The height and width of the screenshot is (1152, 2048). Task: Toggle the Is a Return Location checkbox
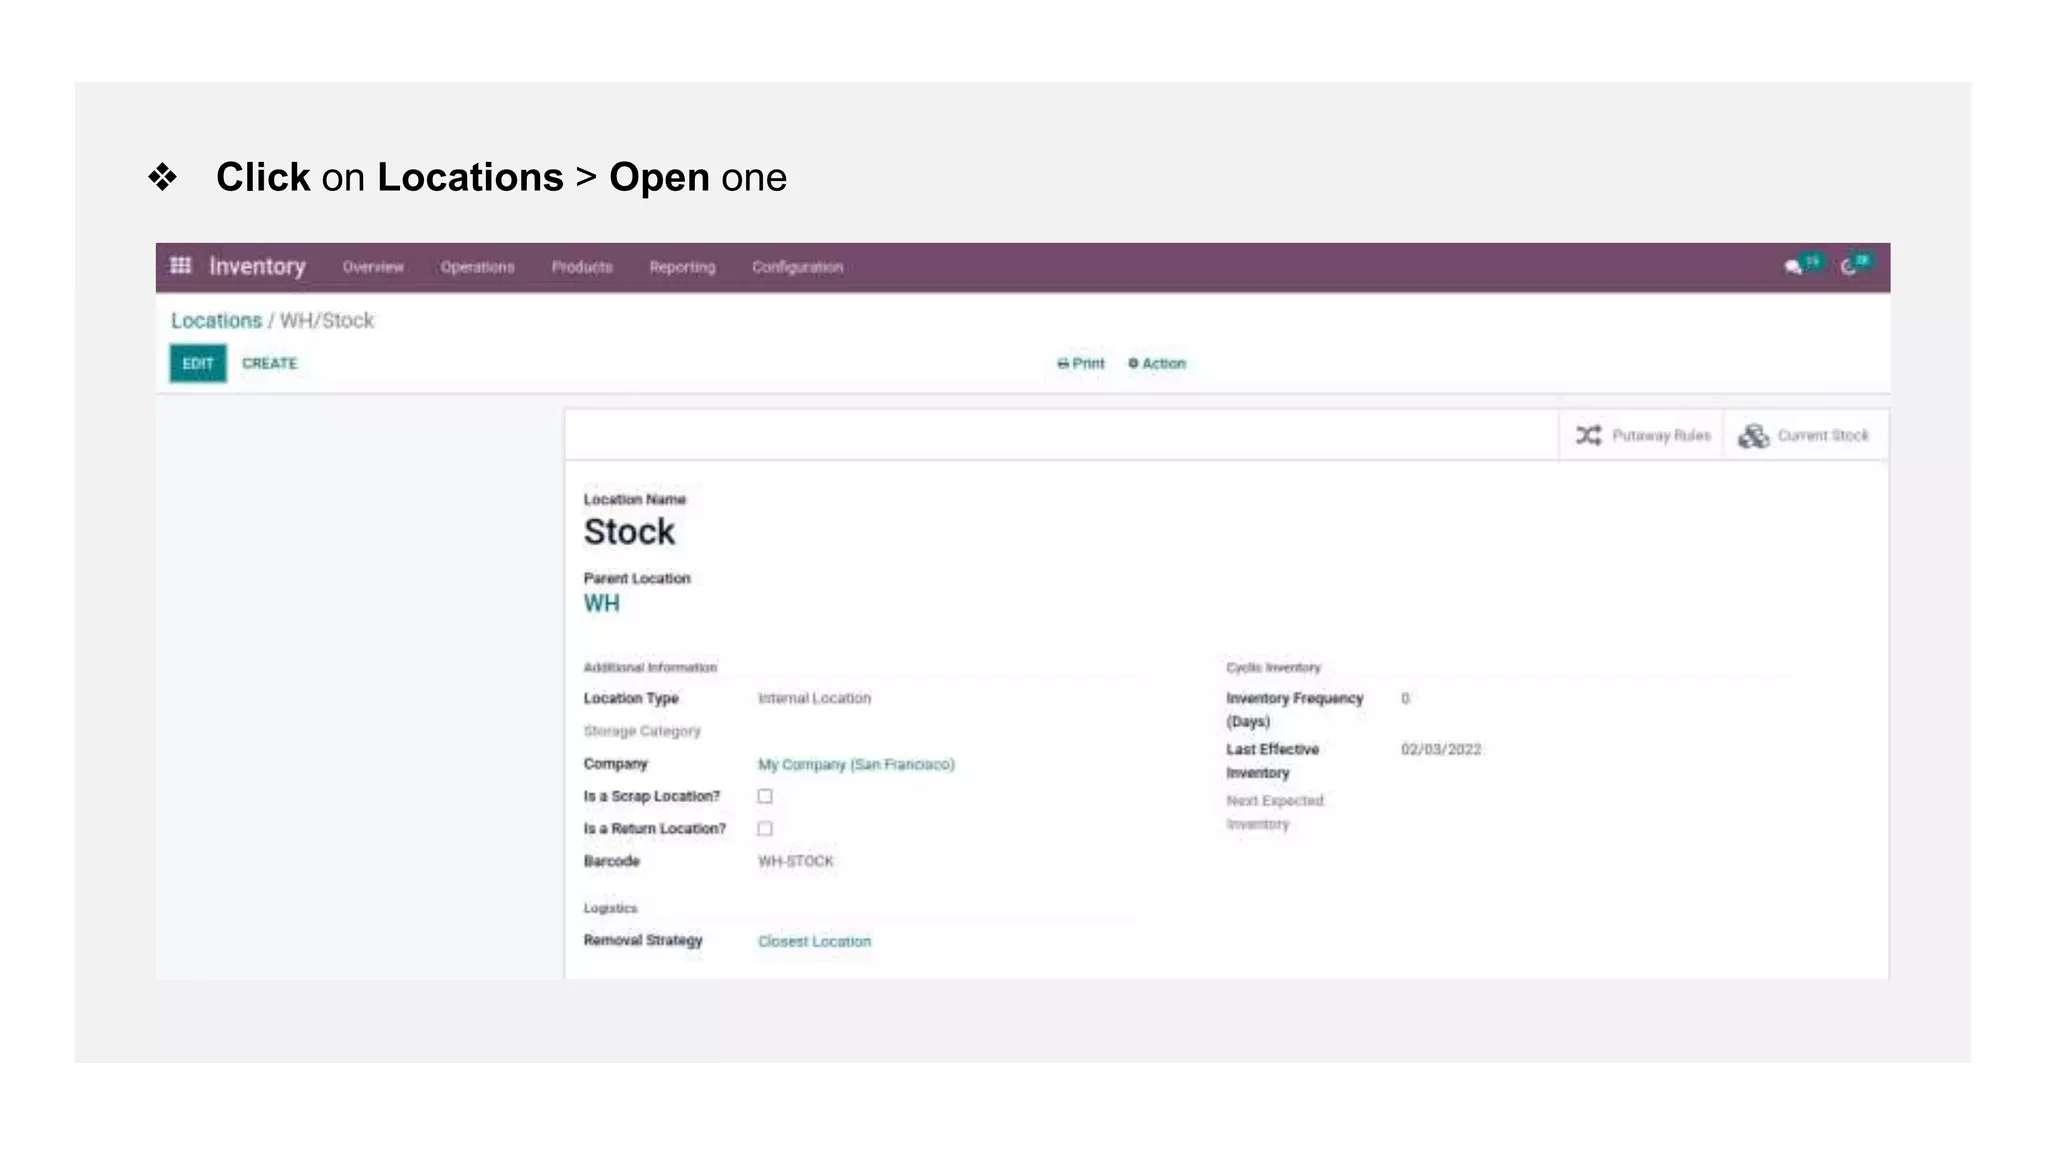coord(765,828)
